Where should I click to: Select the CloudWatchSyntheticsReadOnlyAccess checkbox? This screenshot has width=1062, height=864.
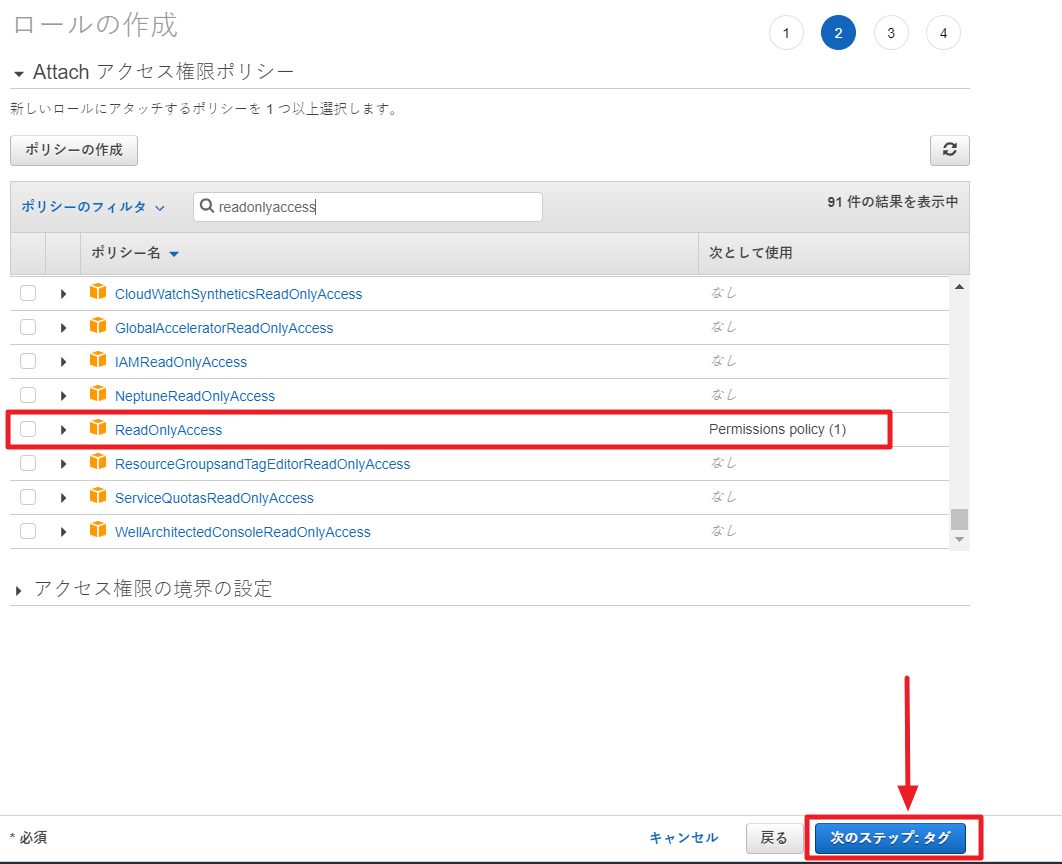[28, 293]
